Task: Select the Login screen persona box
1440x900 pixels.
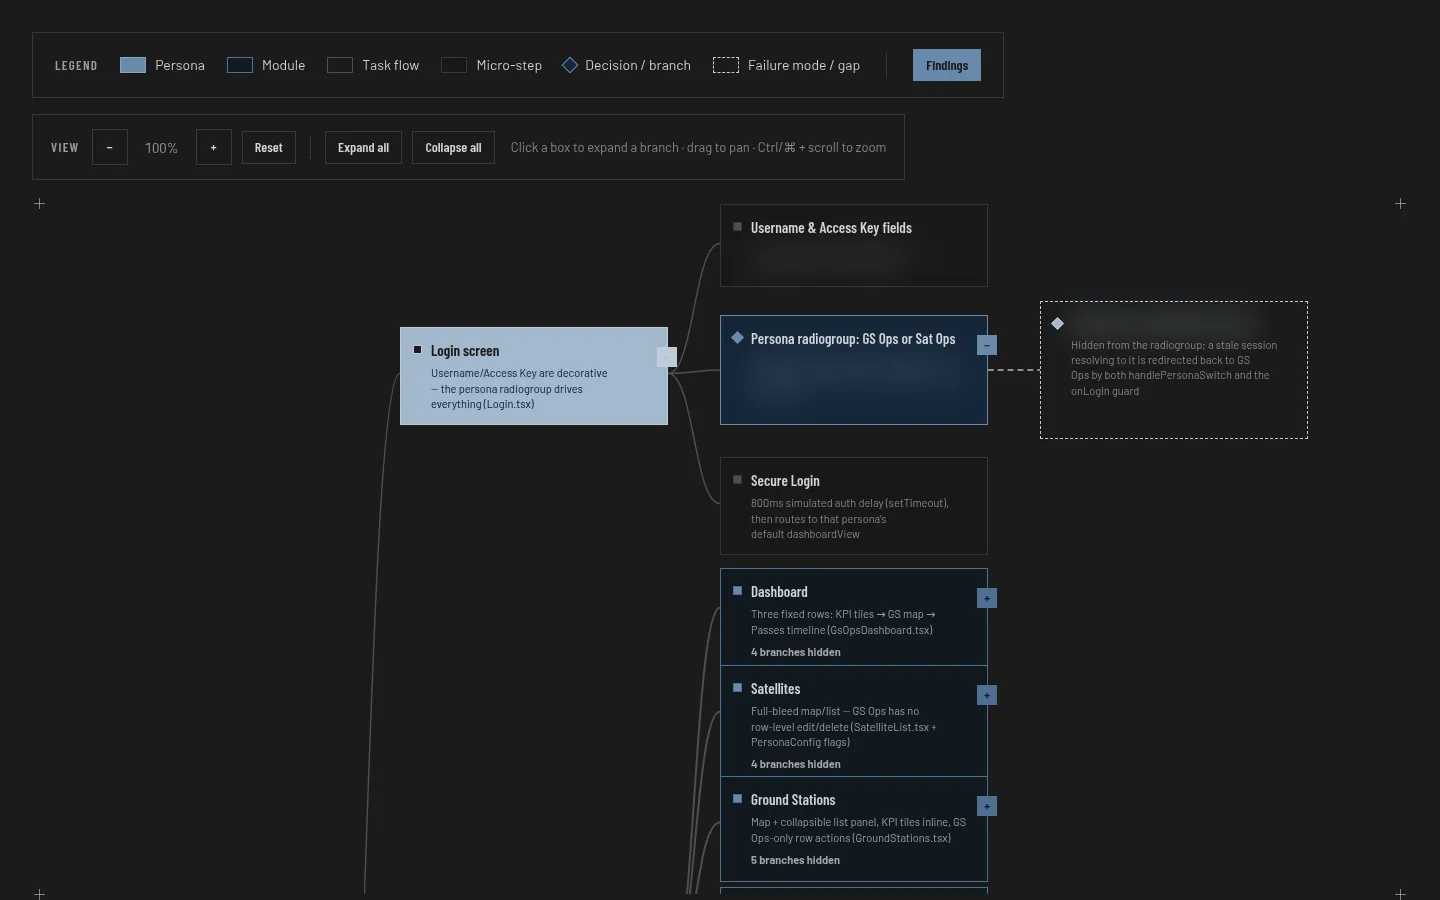Action: click(x=534, y=376)
